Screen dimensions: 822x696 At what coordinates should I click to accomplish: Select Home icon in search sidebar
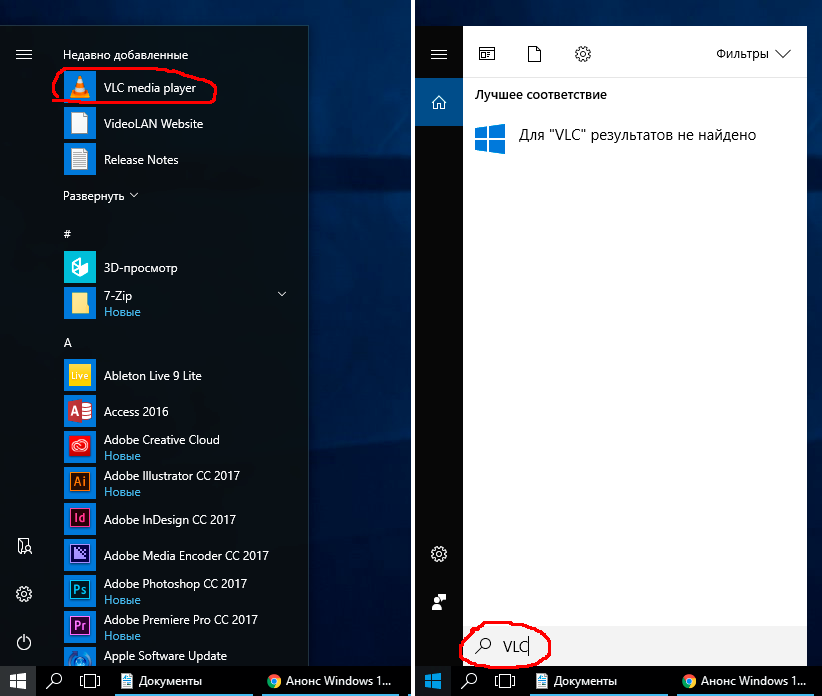click(439, 102)
